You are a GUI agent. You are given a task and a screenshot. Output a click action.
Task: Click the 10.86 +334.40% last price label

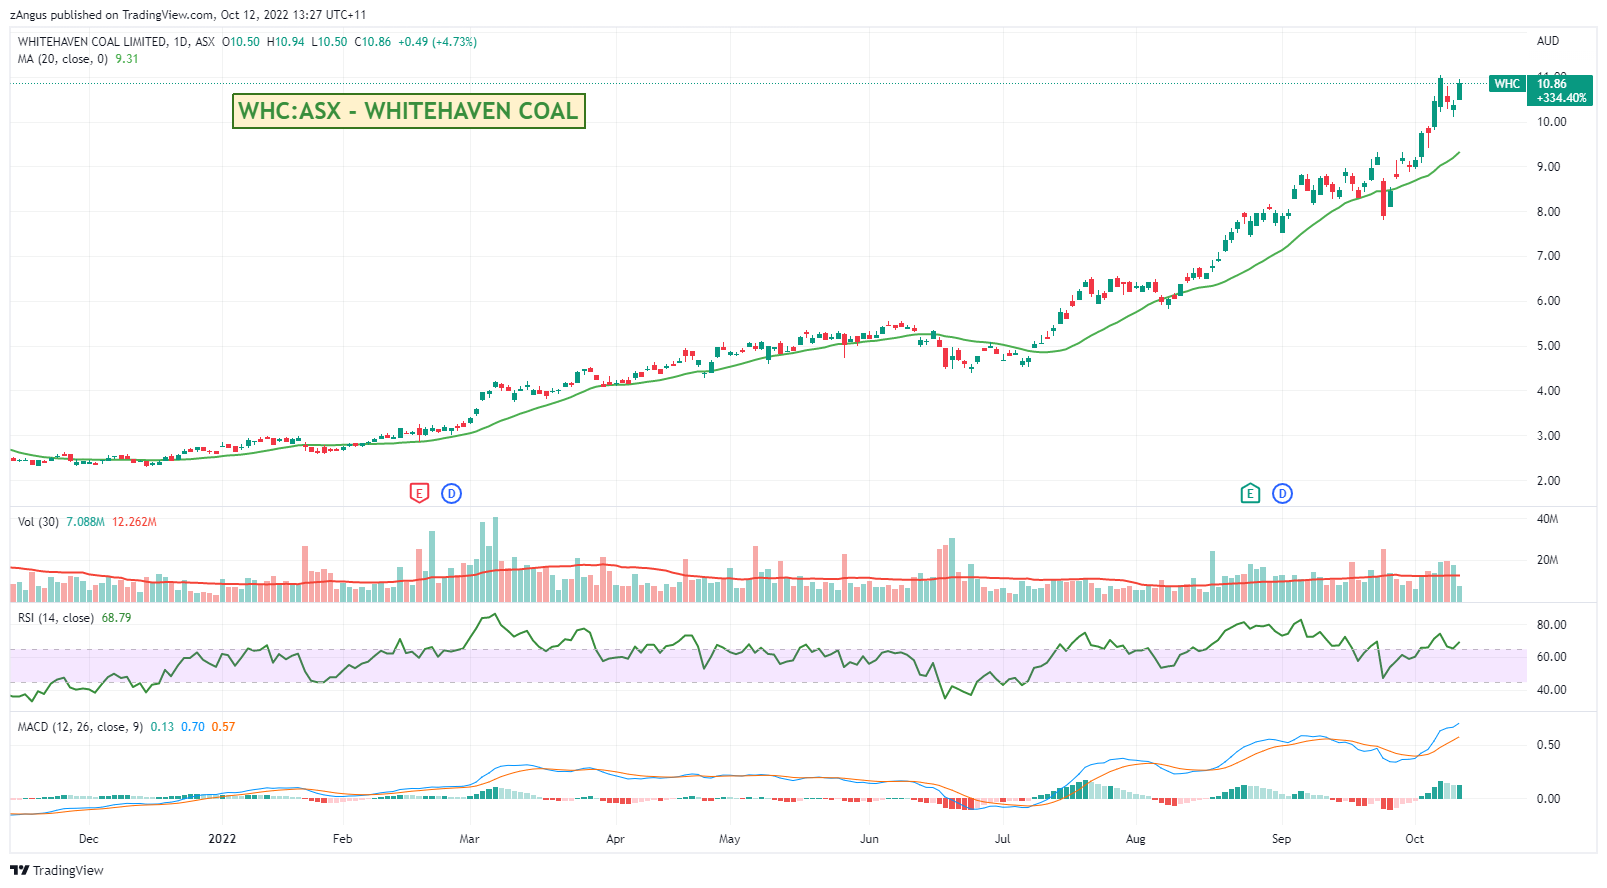(1561, 91)
